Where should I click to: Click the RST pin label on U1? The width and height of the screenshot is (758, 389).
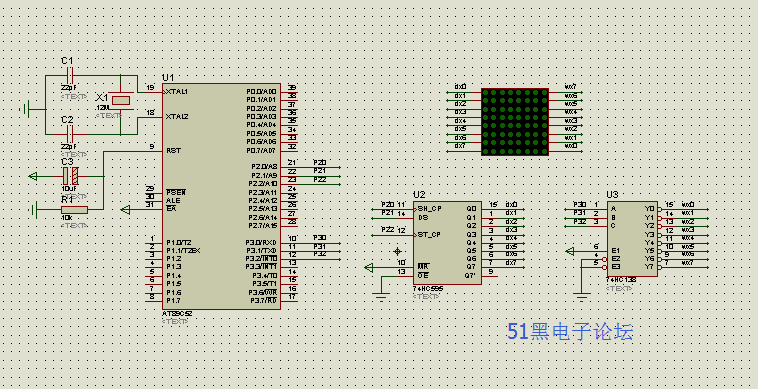pyautogui.click(x=173, y=150)
